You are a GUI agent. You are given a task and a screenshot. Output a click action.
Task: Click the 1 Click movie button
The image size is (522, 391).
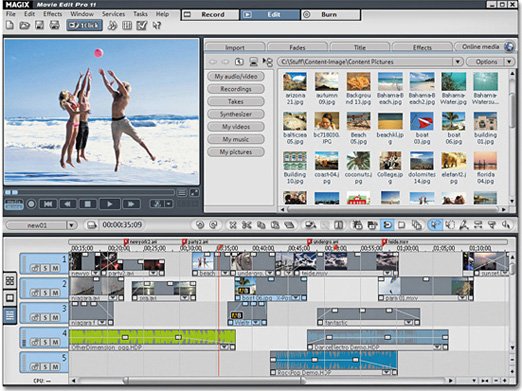coord(84,25)
